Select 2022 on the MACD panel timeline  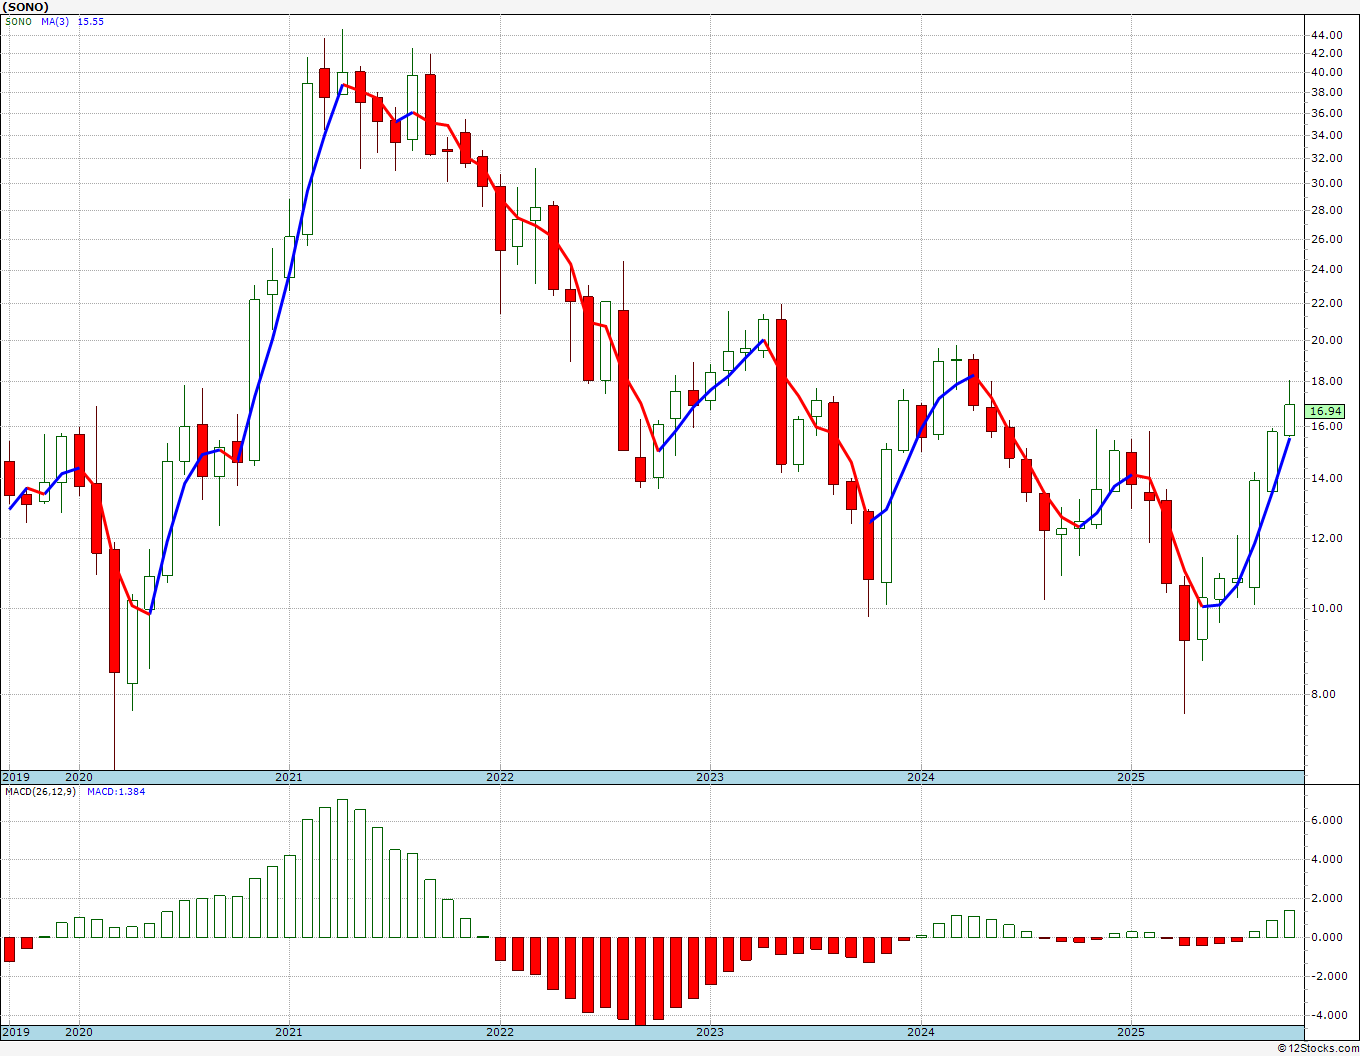[500, 1032]
